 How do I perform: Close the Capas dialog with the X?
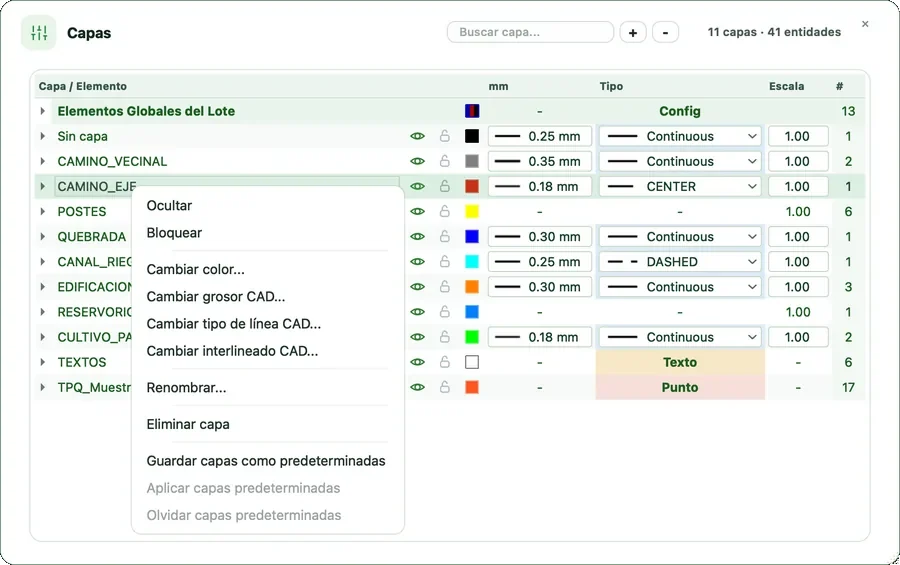(865, 24)
